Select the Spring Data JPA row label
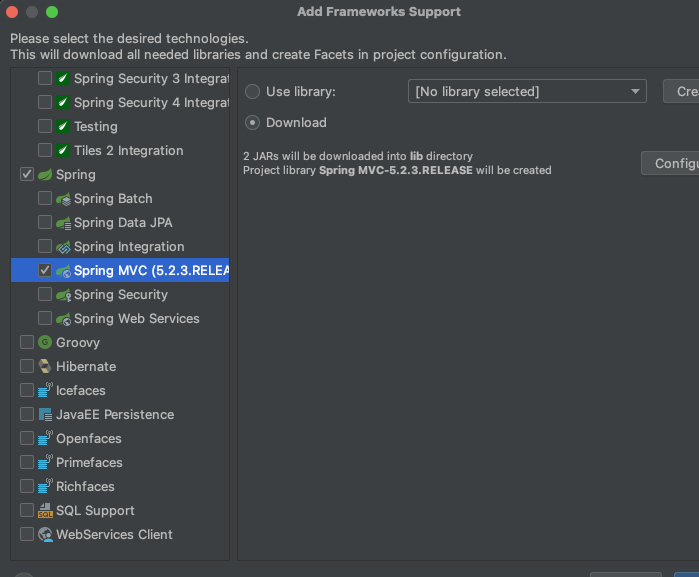Viewport: 699px width, 577px height. 123,223
